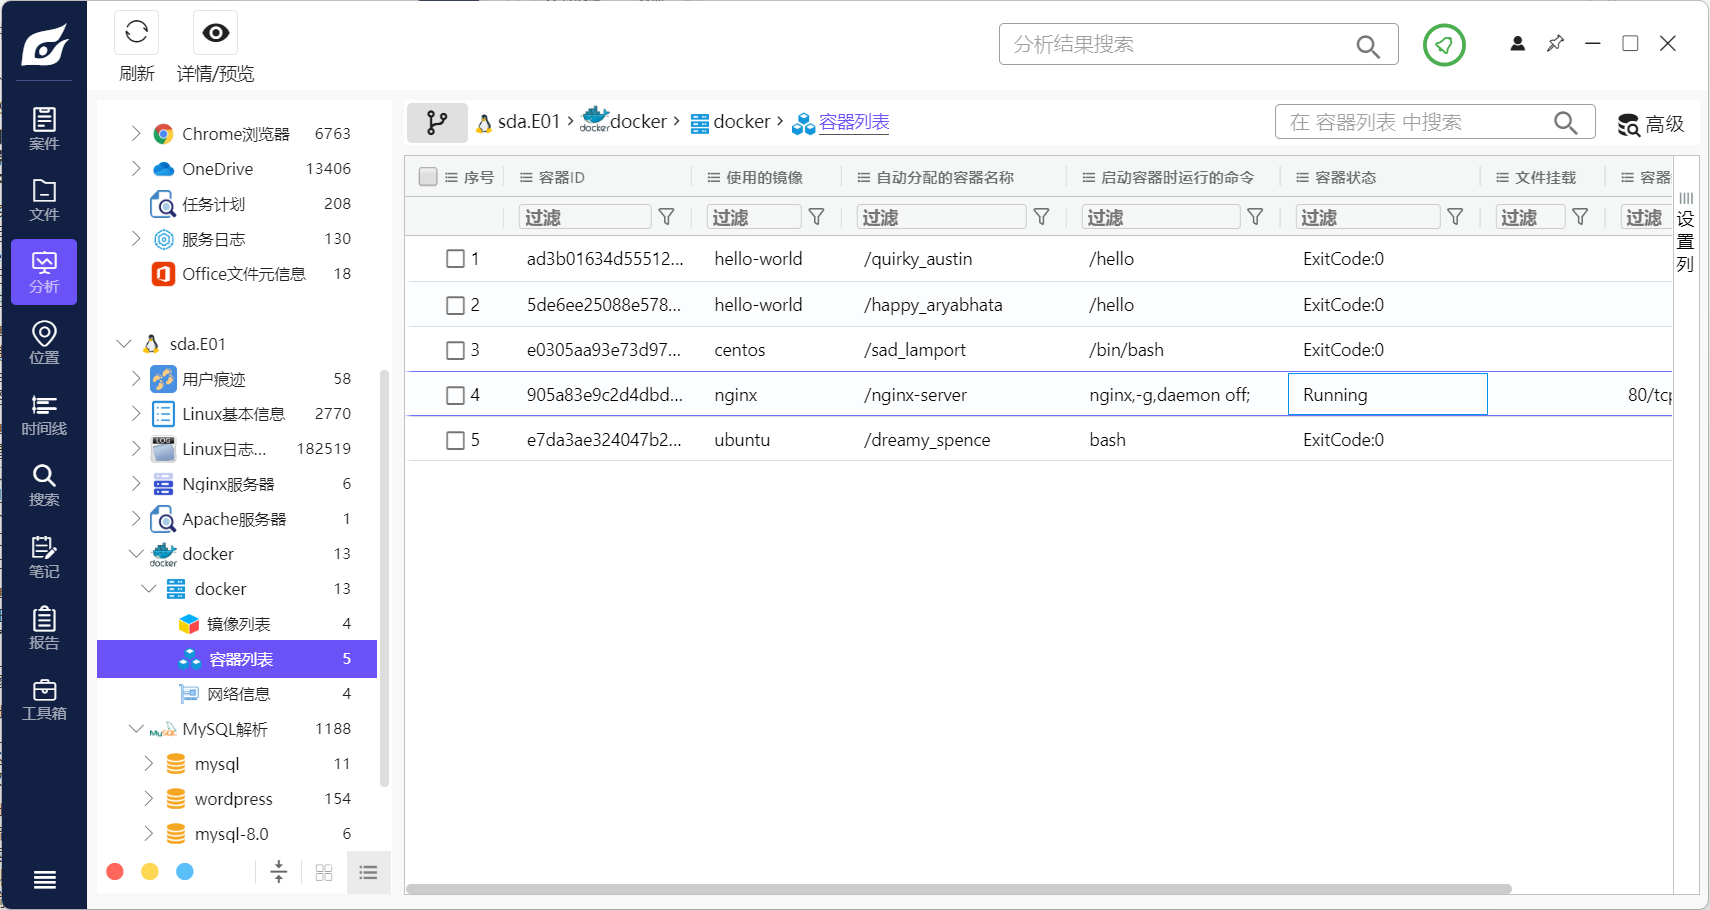Expand the wordpress database node
Screen dimensions: 1710x910
[x=148, y=798]
